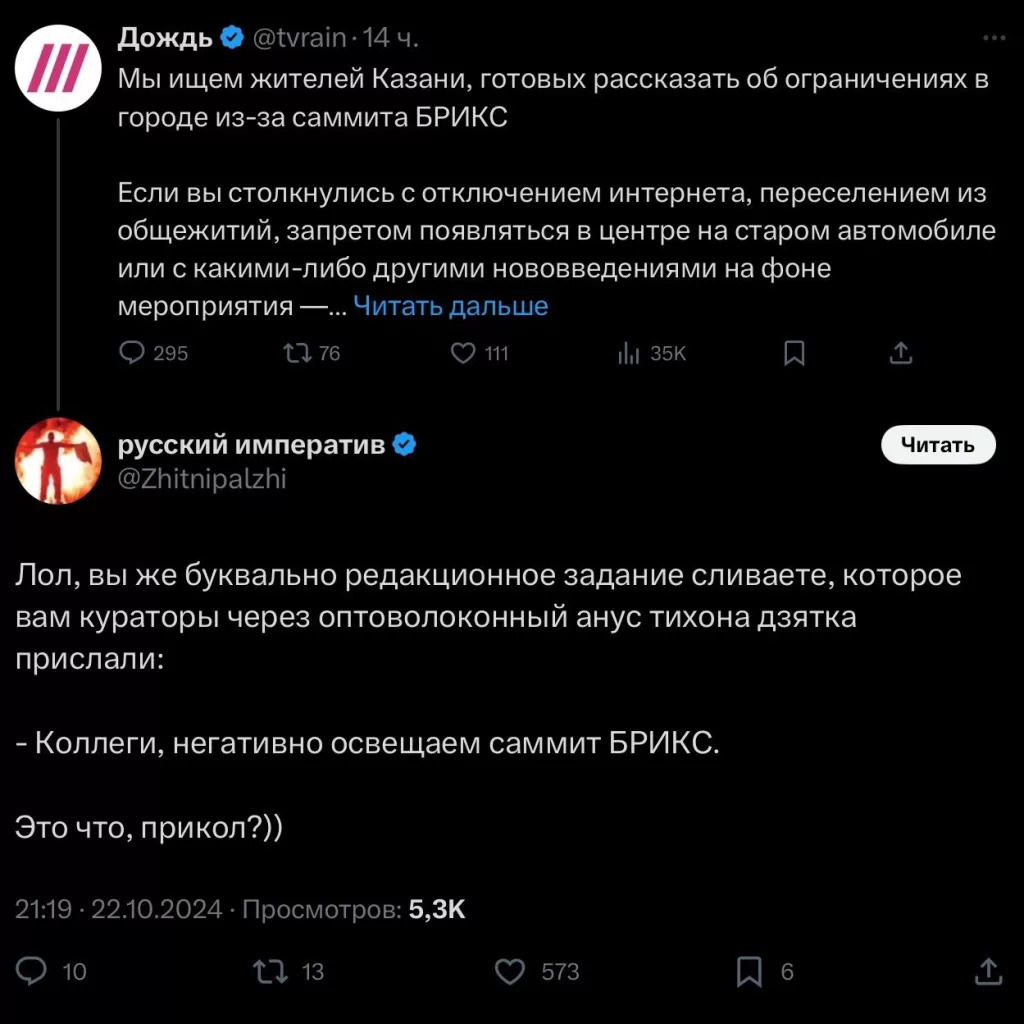Bookmark the Дождь tweet
The height and width of the screenshot is (1024, 1024).
(x=794, y=353)
